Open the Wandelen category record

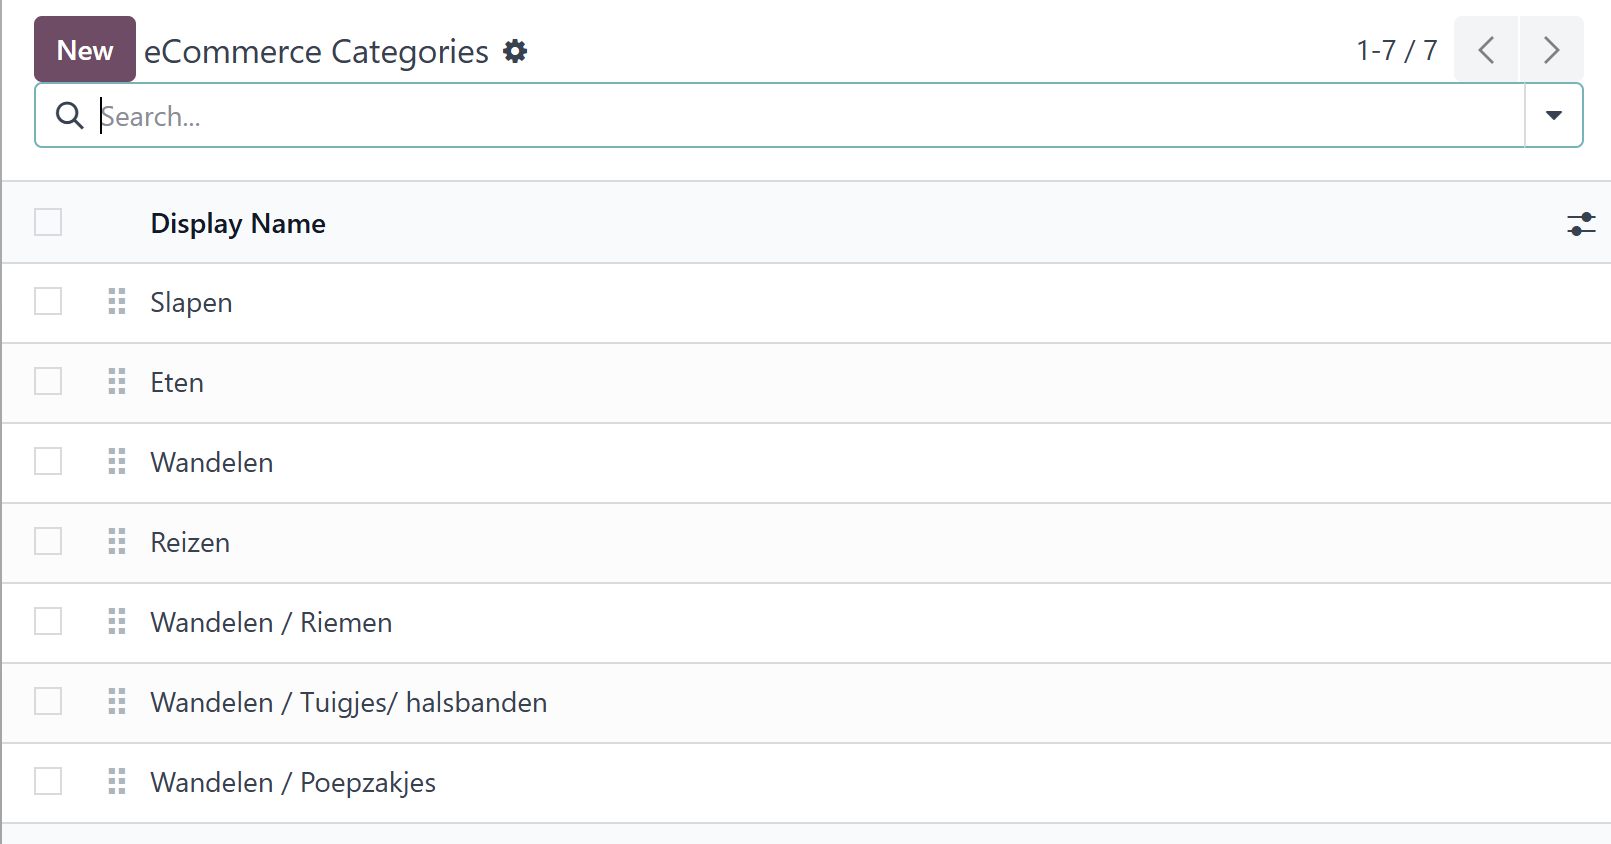coord(212,462)
